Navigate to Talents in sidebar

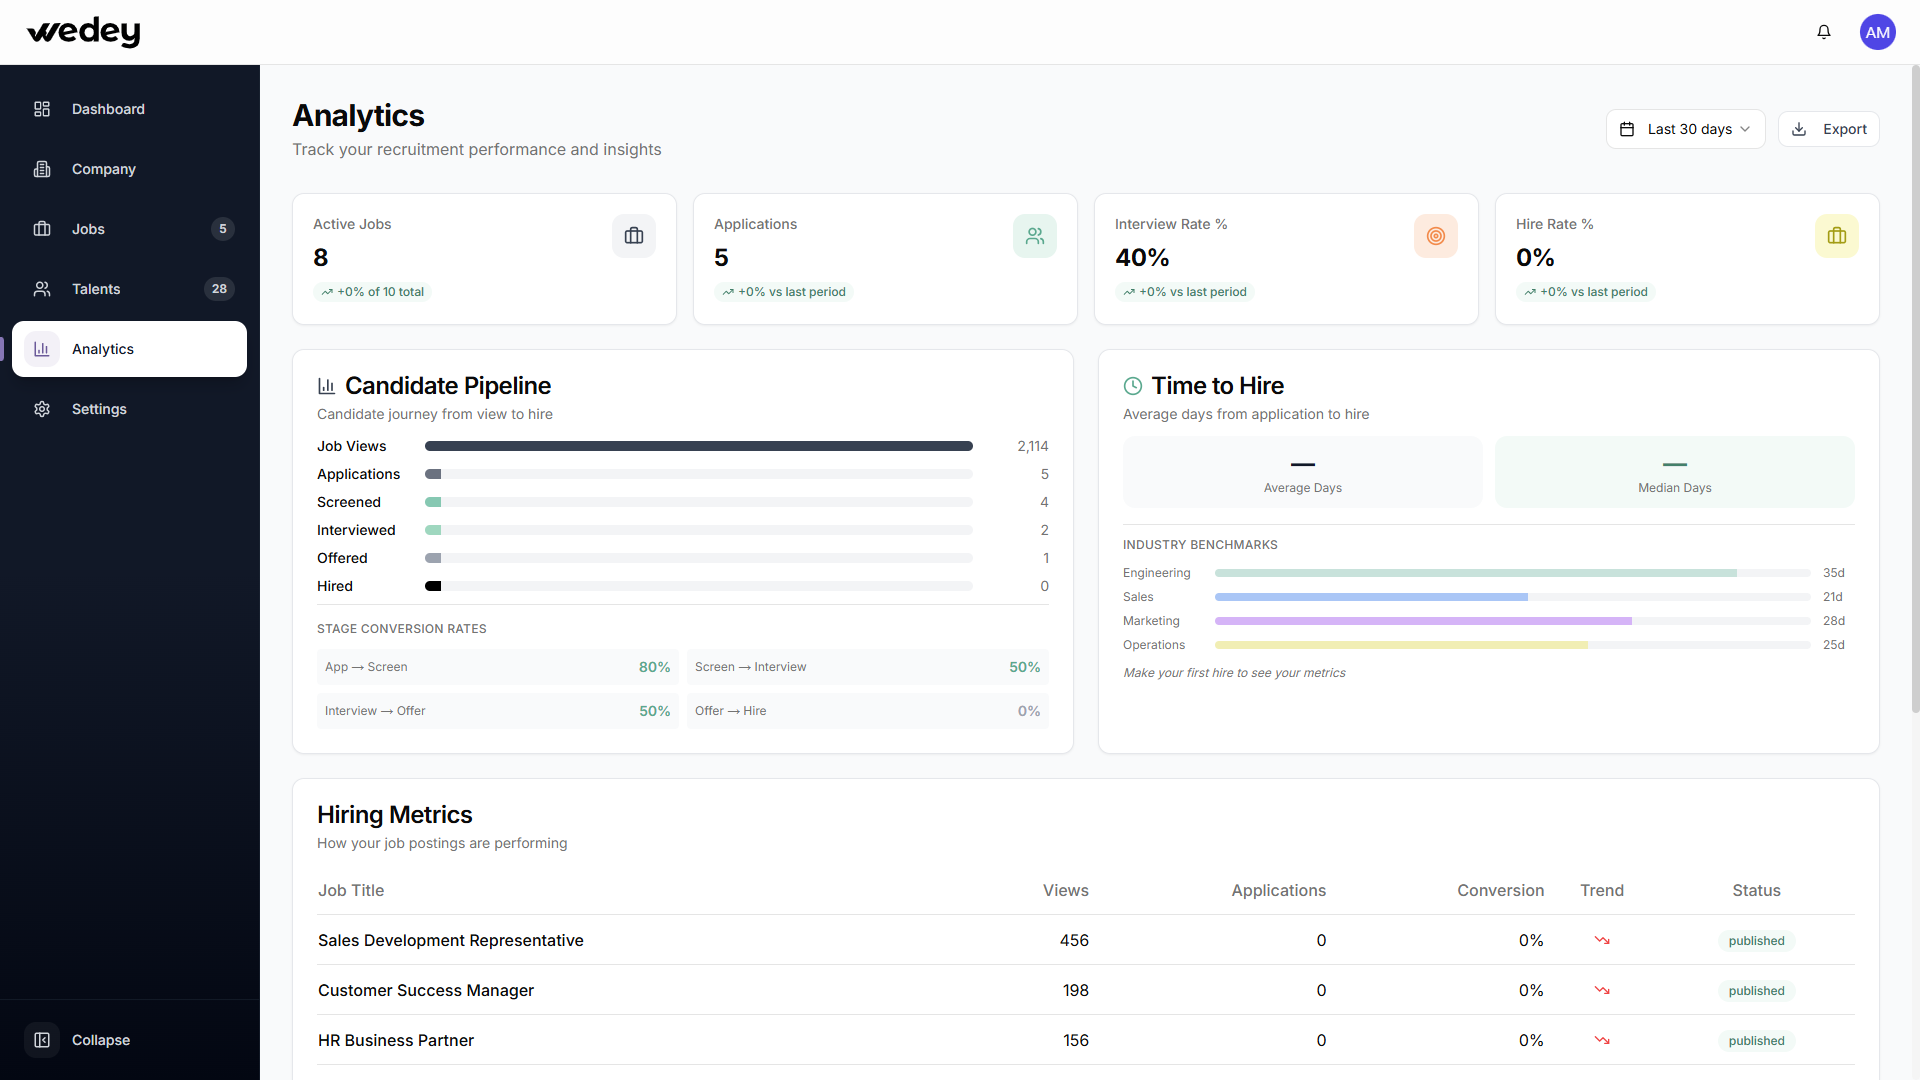(96, 289)
